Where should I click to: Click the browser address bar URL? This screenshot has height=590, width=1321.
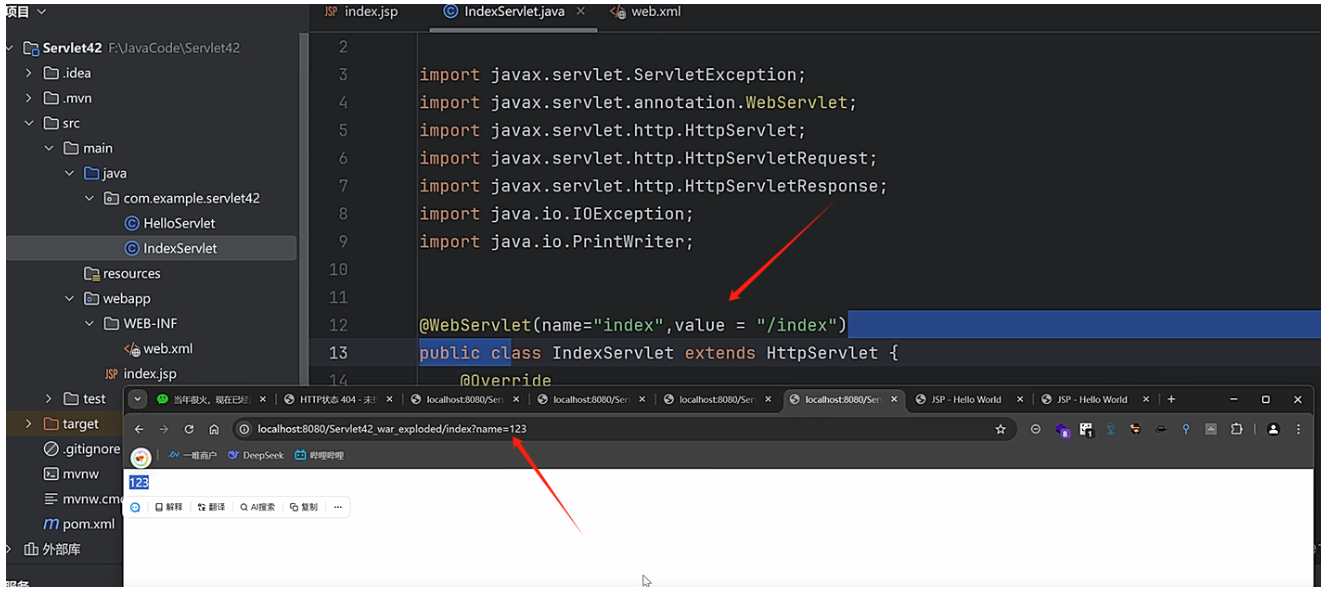pos(392,429)
